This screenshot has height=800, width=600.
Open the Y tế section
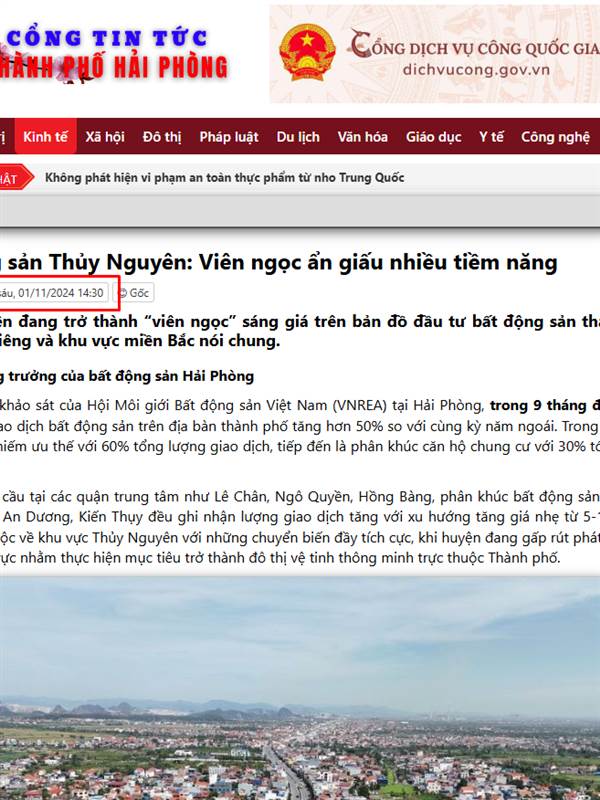coord(491,137)
